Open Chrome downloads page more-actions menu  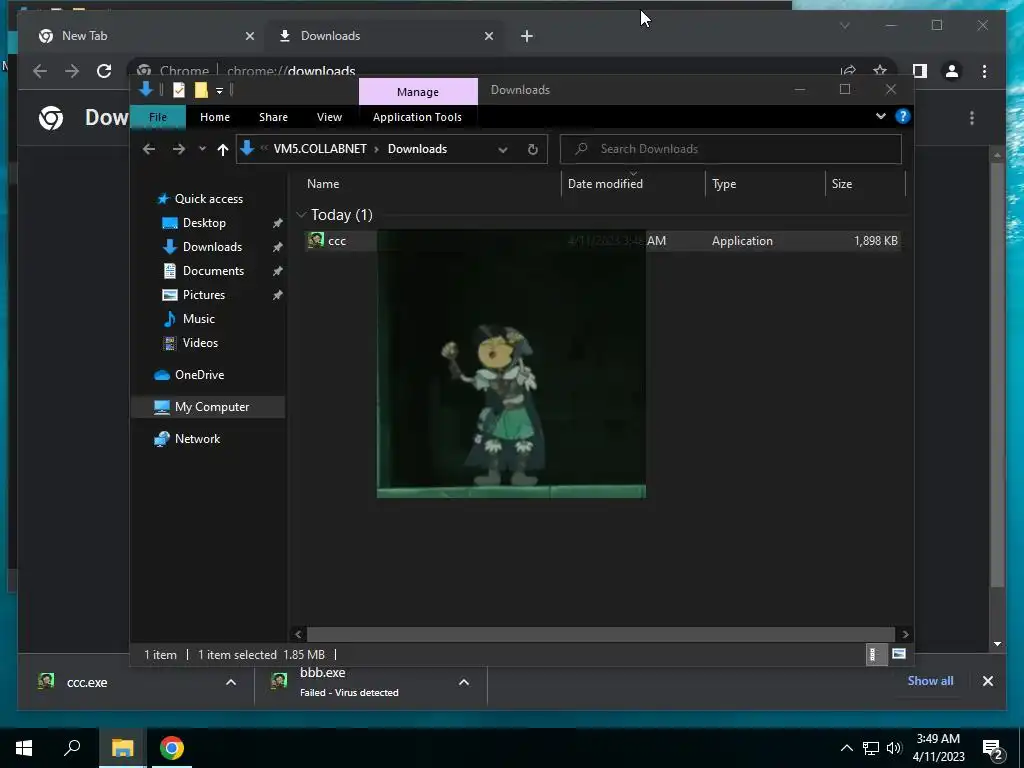pos(972,118)
